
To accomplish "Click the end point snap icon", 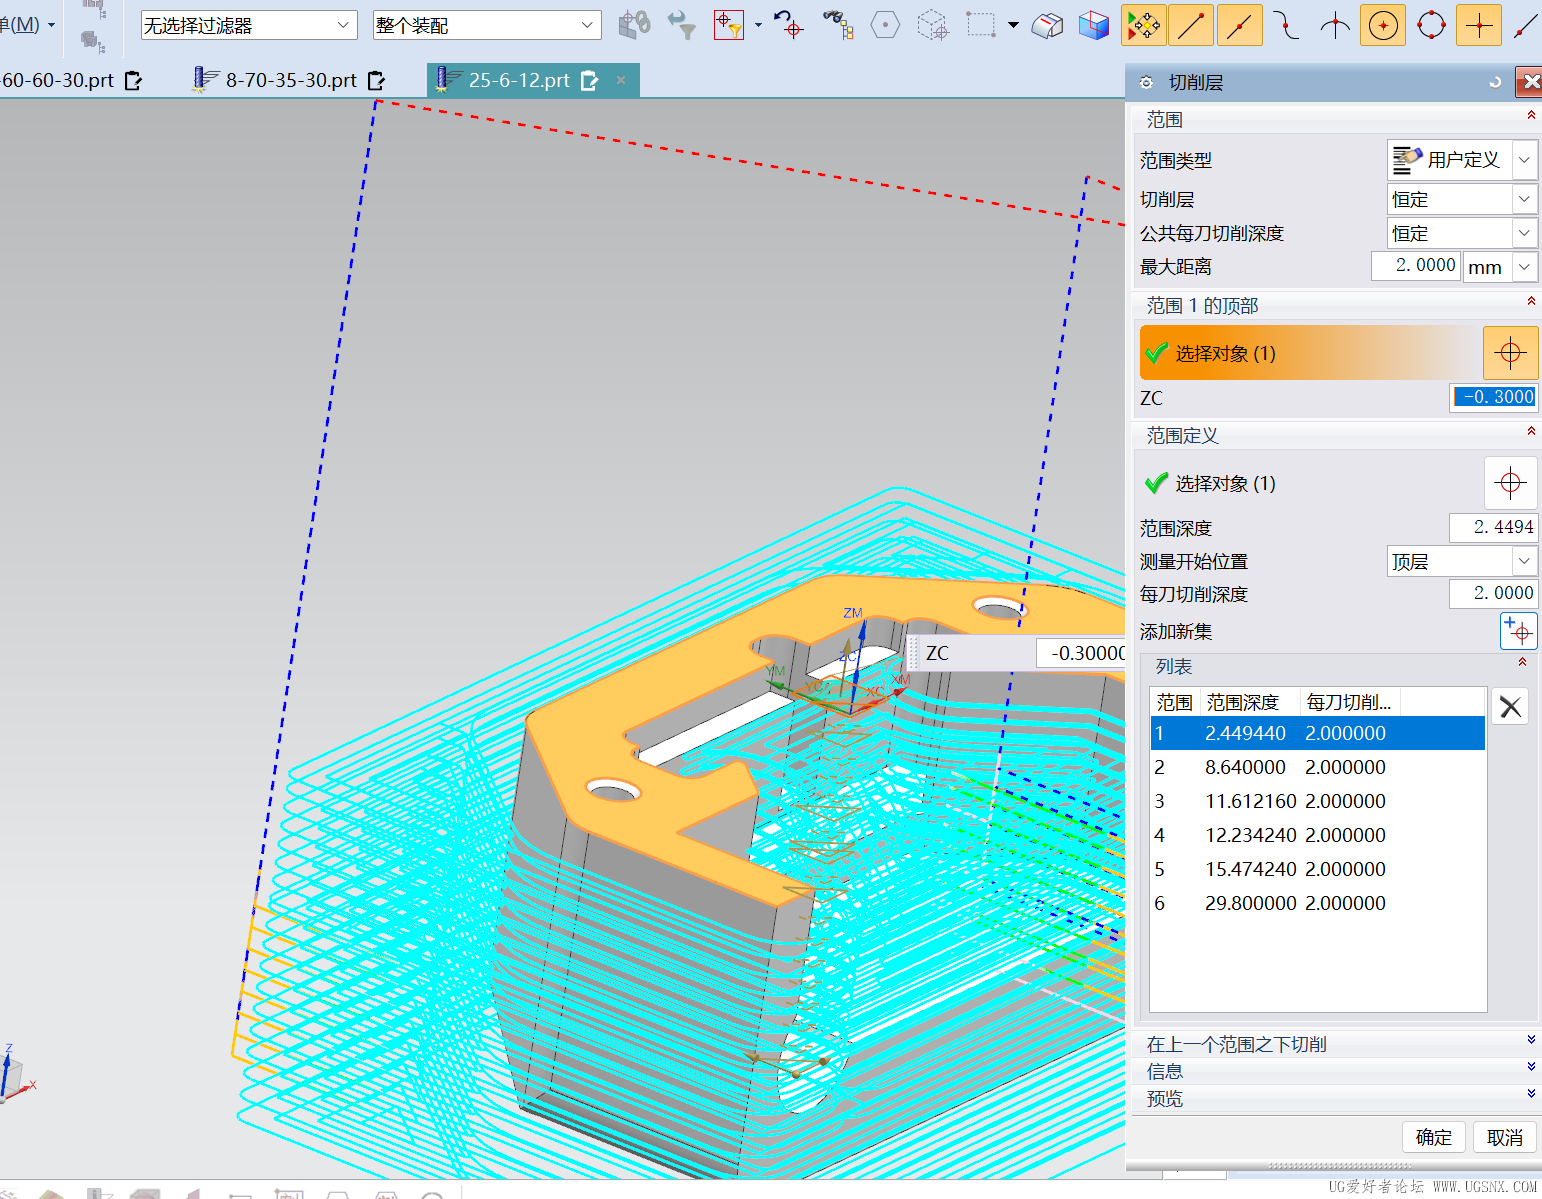I will [x=1190, y=26].
